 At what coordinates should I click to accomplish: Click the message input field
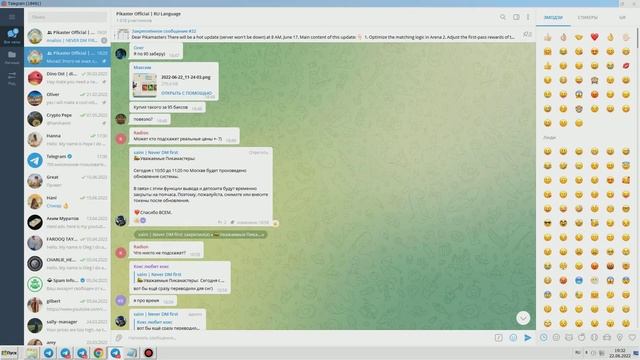(x=308, y=338)
